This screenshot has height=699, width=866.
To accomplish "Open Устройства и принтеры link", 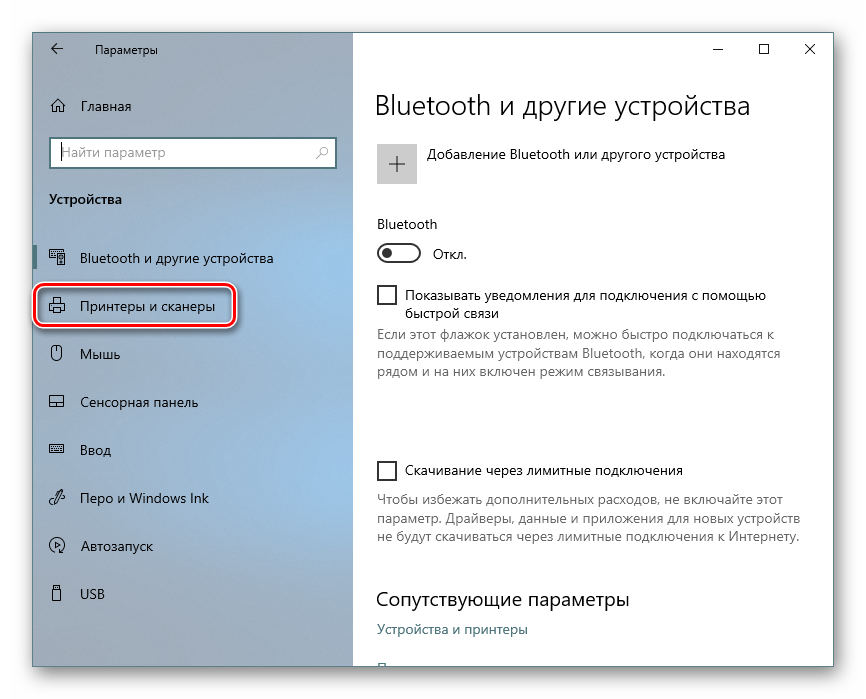I will 452,629.
